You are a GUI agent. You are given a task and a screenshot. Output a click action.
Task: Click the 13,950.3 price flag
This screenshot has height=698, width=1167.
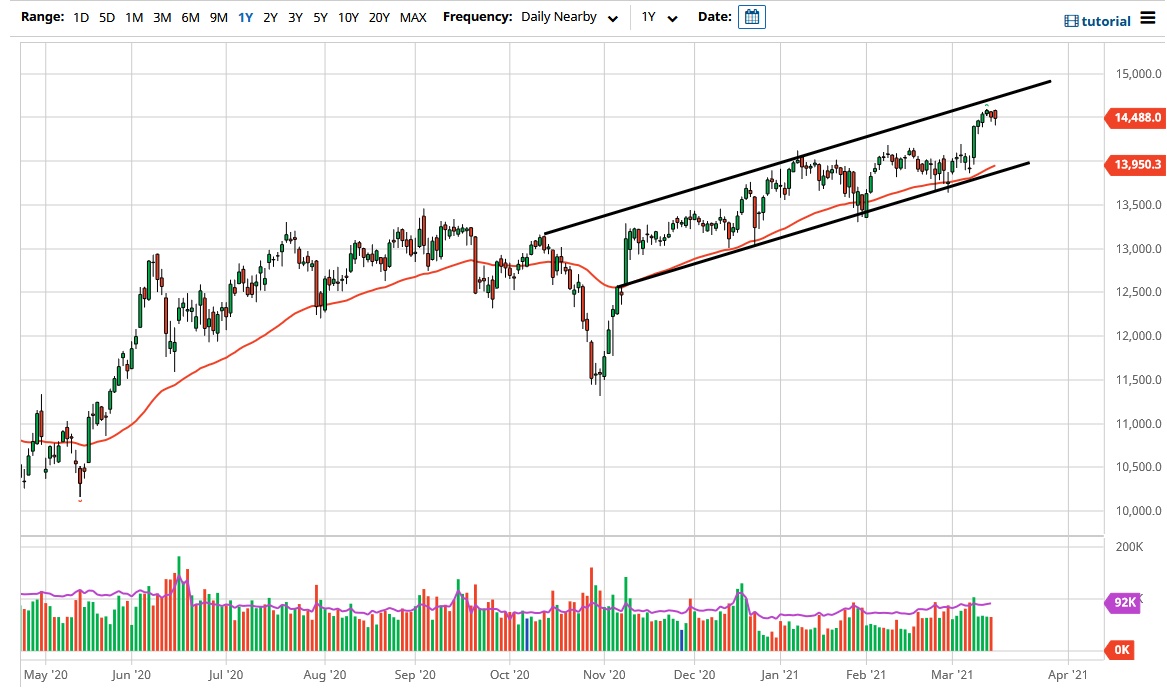(1134, 164)
